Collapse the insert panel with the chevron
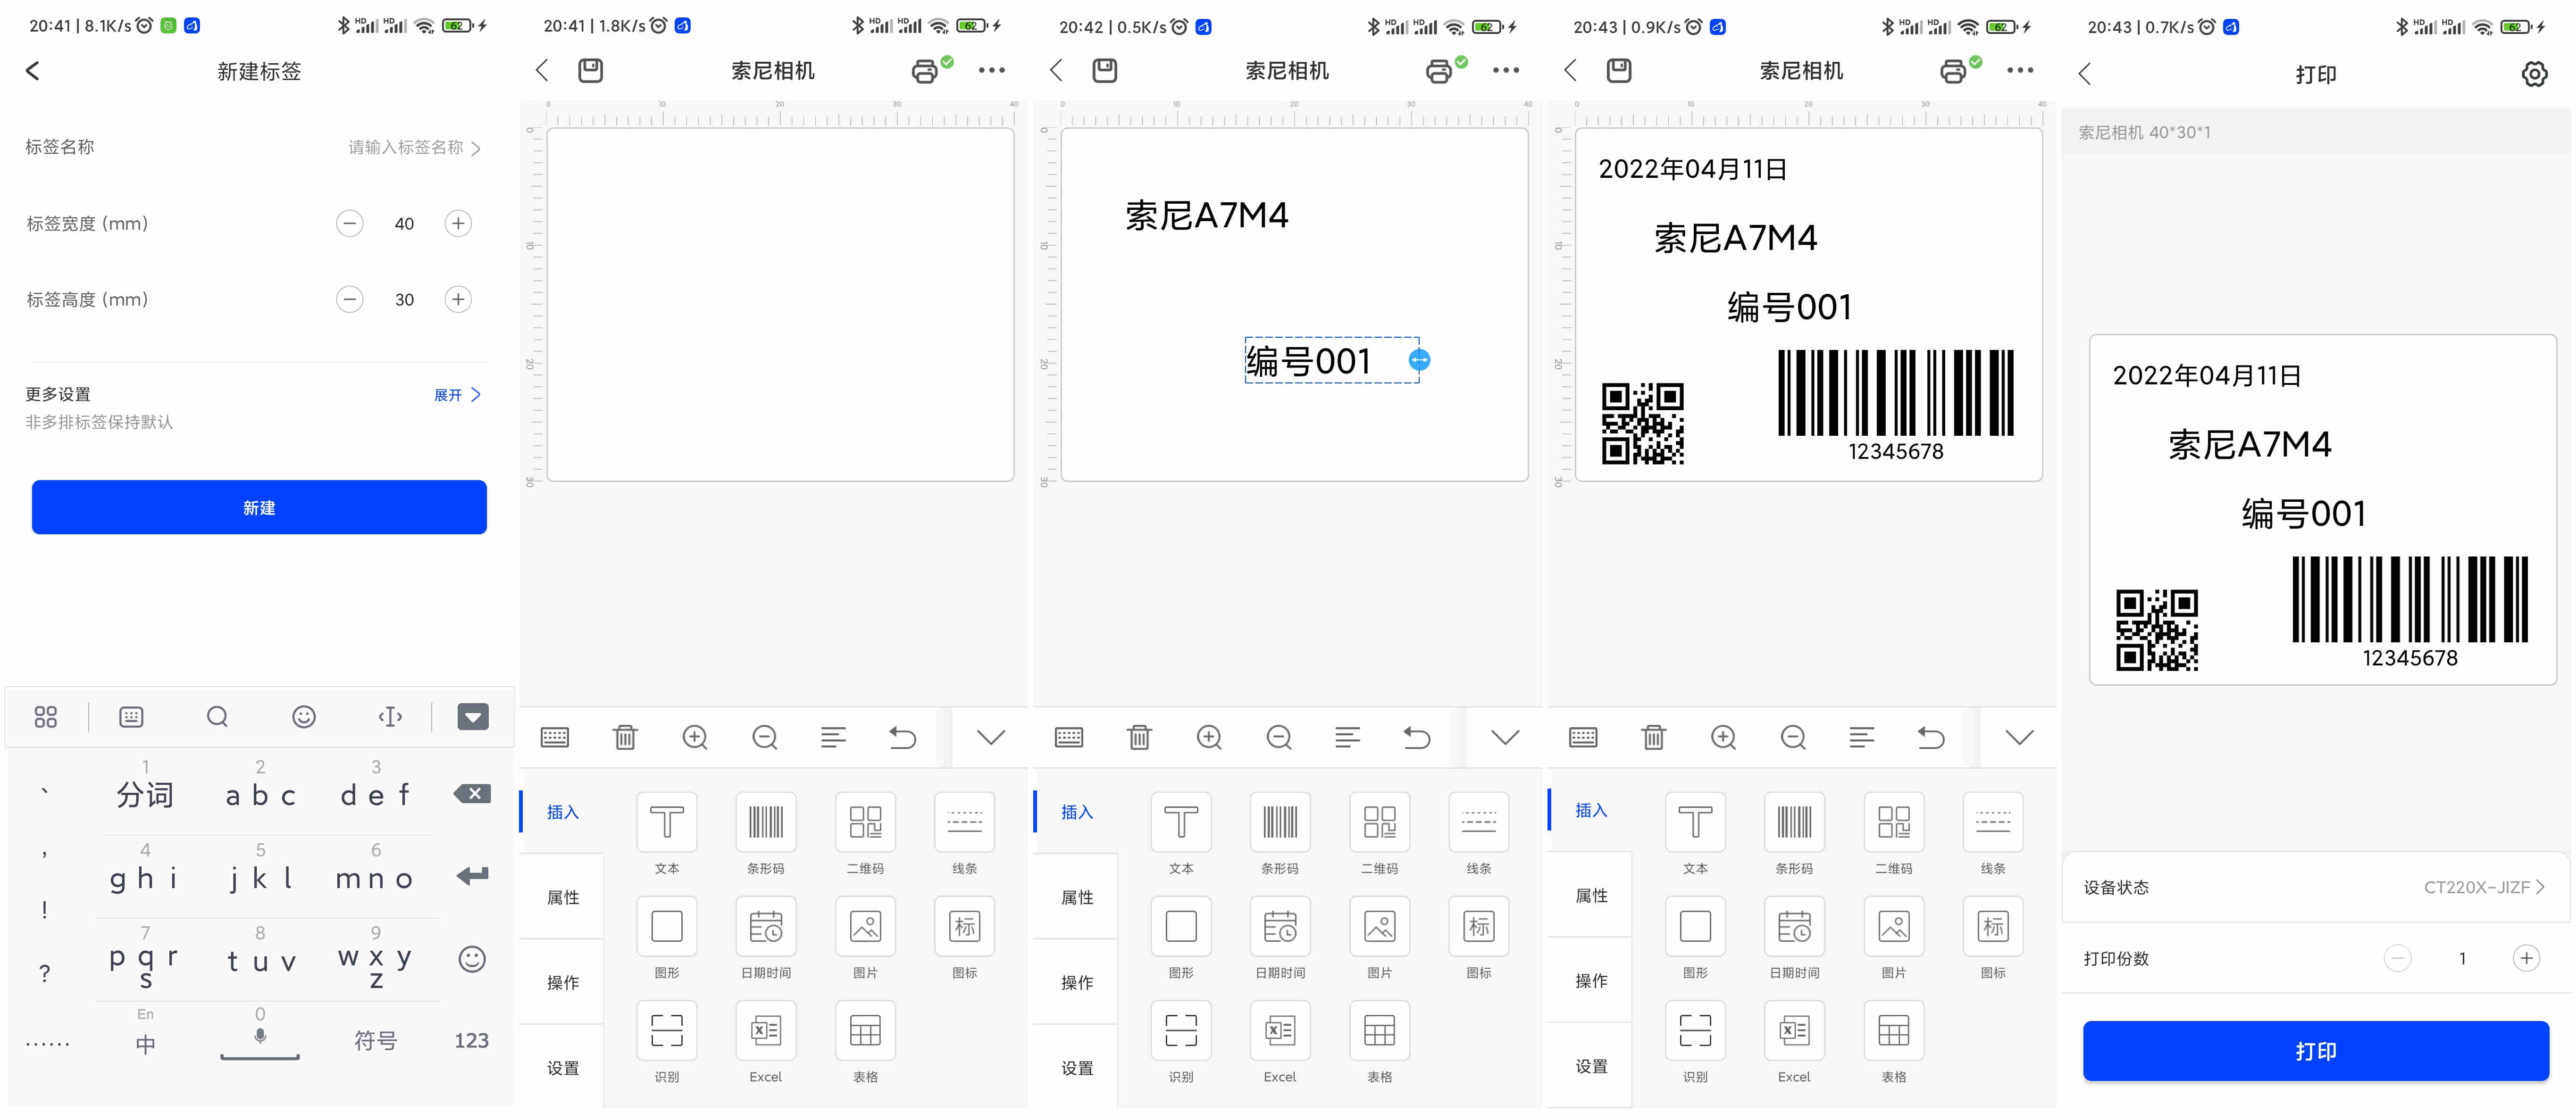Image resolution: width=2576 pixels, height=1113 pixels. tap(991, 737)
